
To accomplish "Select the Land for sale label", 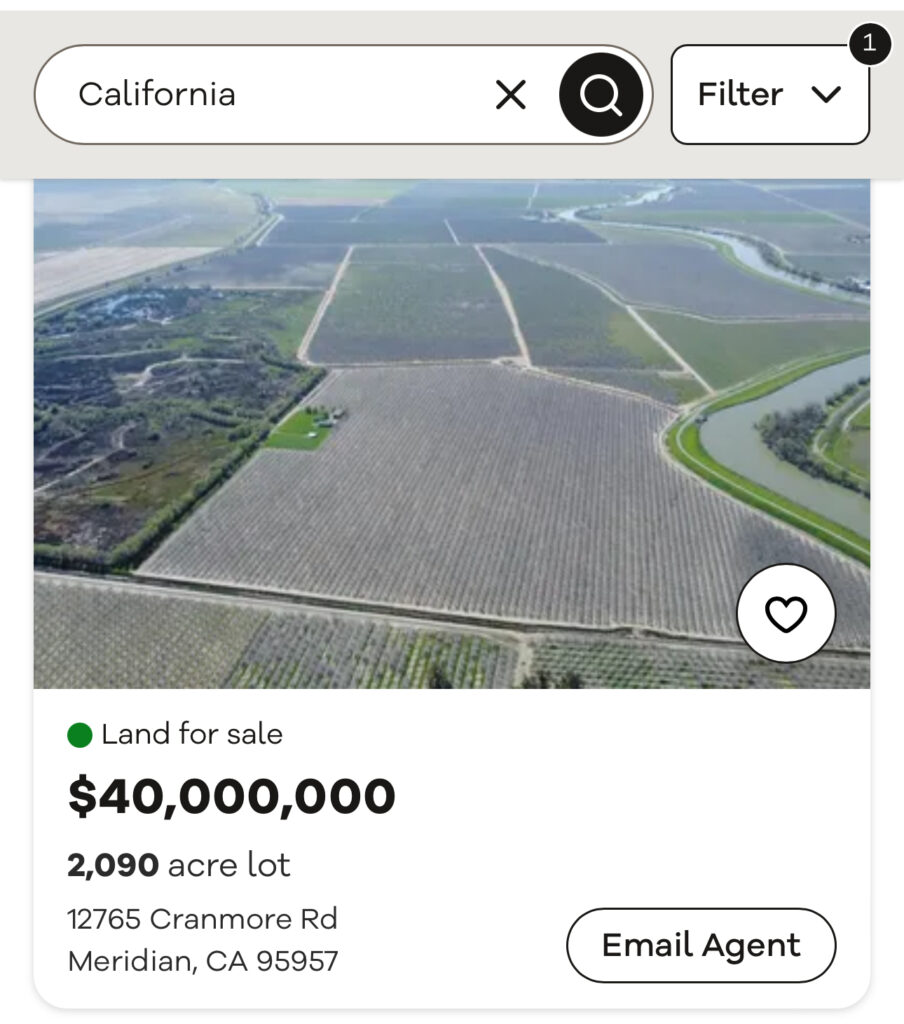I will [192, 735].
